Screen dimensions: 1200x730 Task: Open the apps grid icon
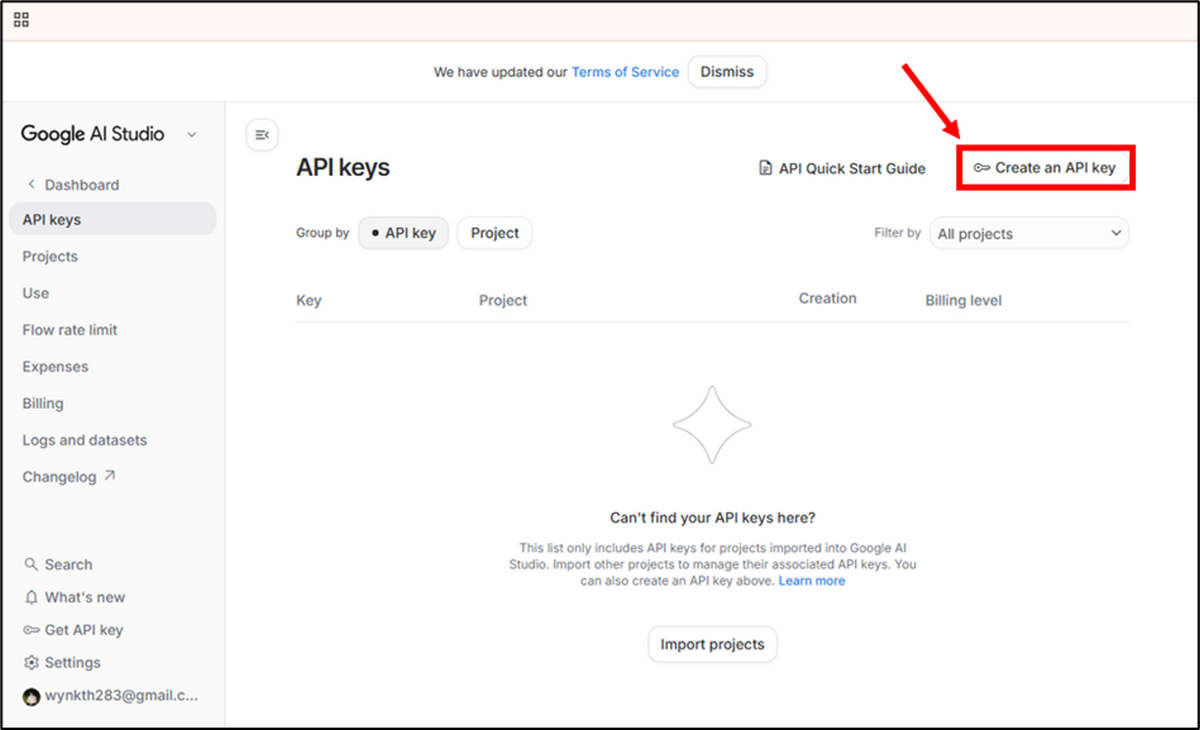20,19
